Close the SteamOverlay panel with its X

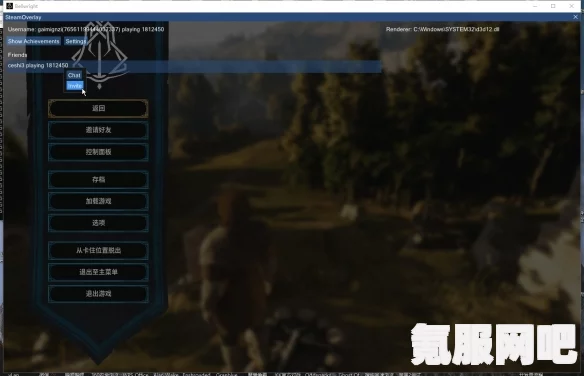point(575,17)
